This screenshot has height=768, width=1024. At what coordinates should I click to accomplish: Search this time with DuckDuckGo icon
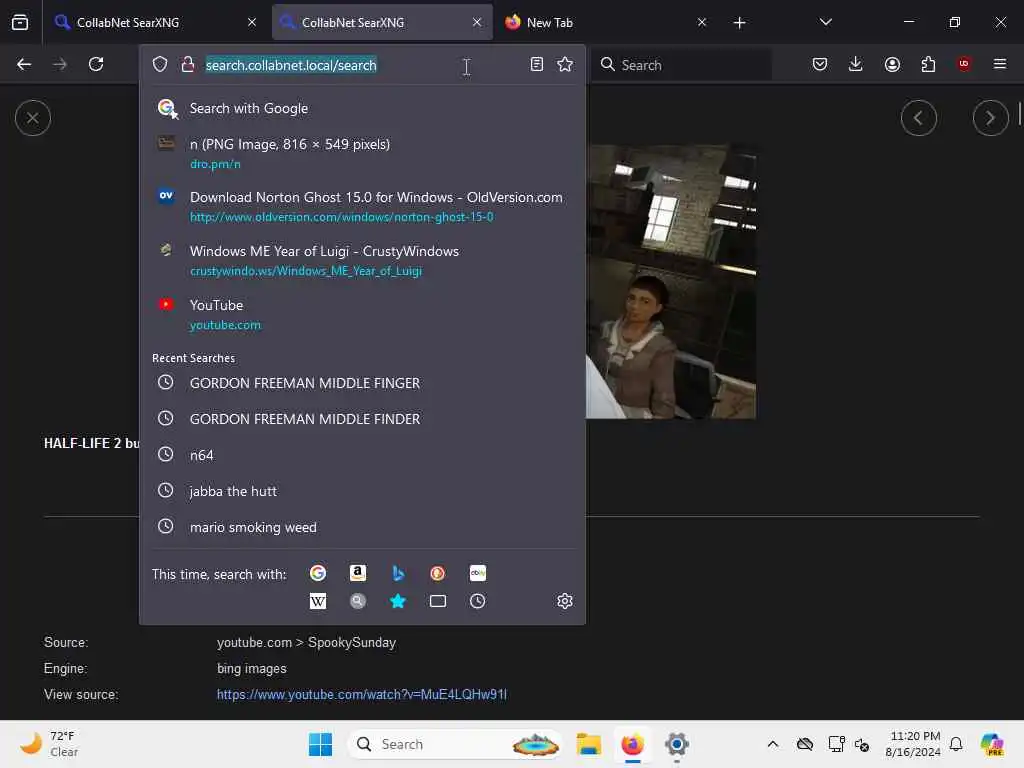point(438,573)
